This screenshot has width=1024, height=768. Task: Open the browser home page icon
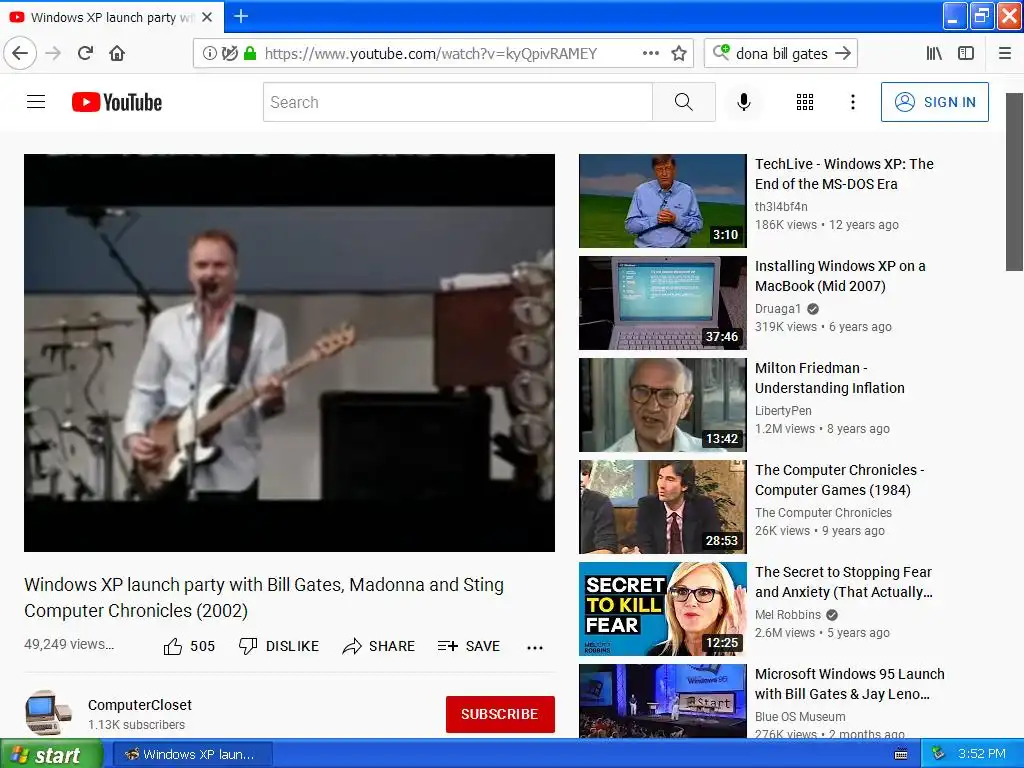point(117,53)
